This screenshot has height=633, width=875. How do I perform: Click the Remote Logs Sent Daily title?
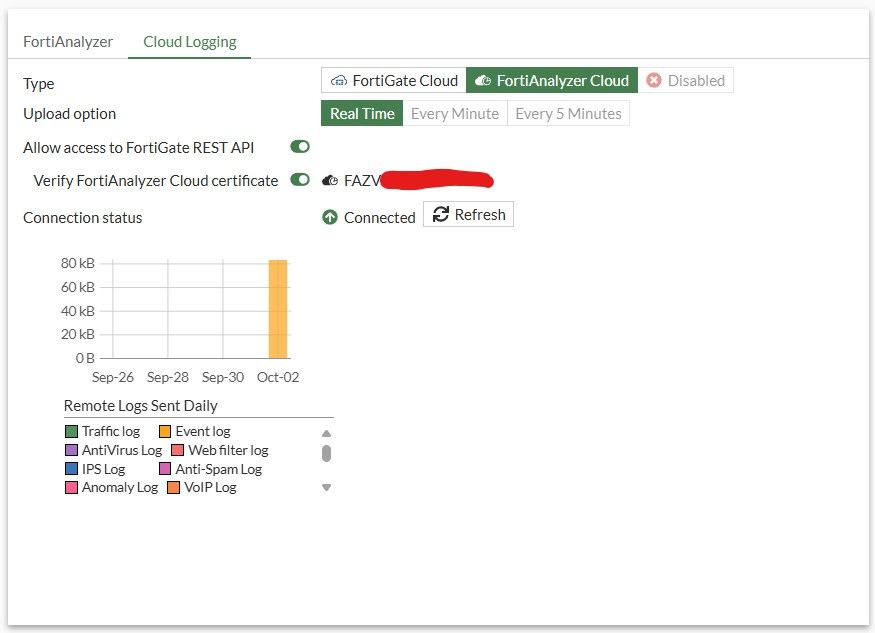pyautogui.click(x=141, y=406)
